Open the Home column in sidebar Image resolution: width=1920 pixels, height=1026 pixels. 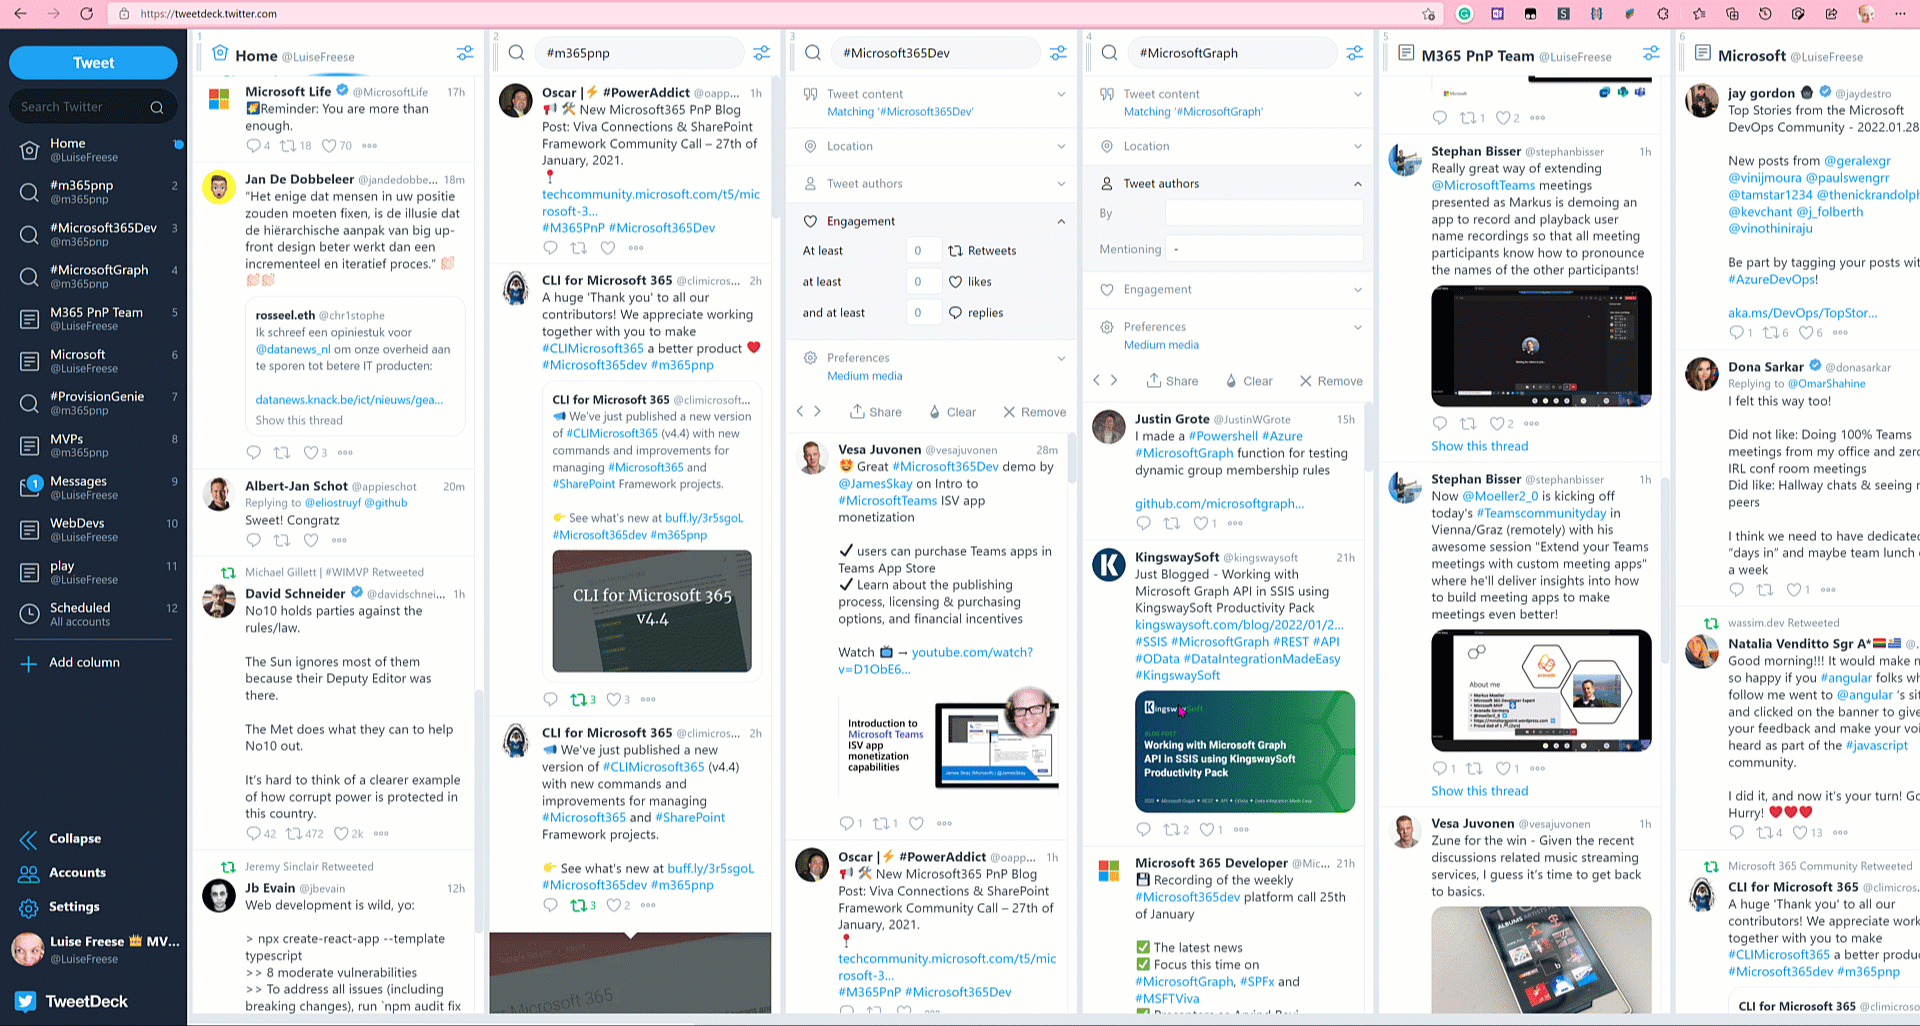93,150
